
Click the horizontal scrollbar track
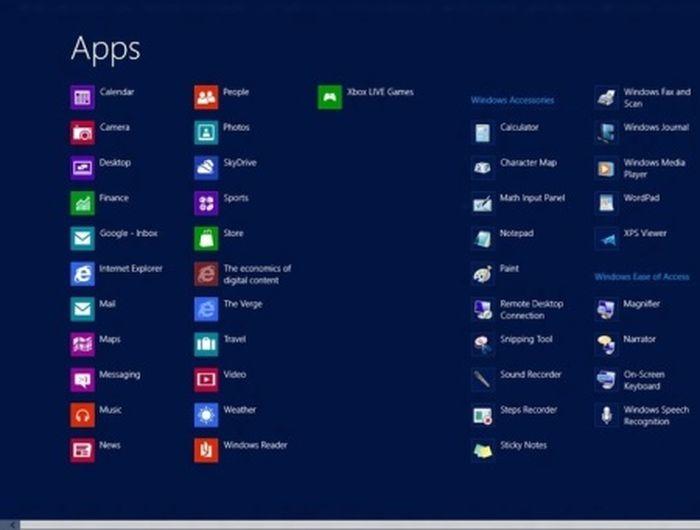(x=360, y=525)
